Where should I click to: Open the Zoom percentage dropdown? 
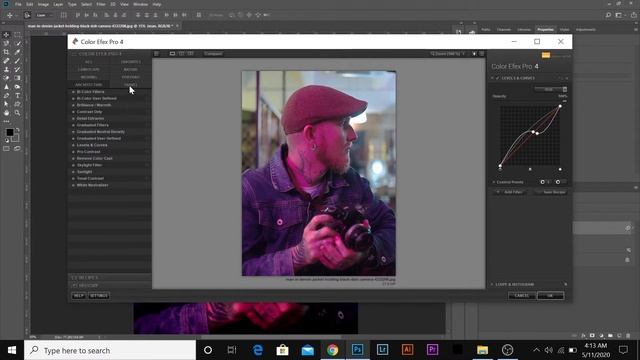pos(448,53)
